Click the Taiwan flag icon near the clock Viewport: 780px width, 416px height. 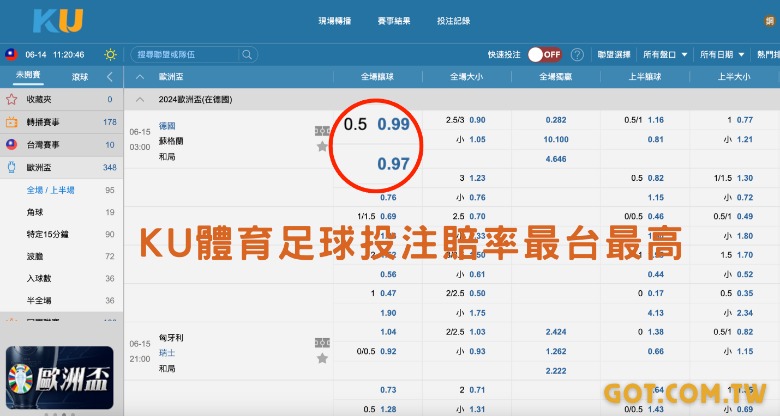[x=11, y=55]
